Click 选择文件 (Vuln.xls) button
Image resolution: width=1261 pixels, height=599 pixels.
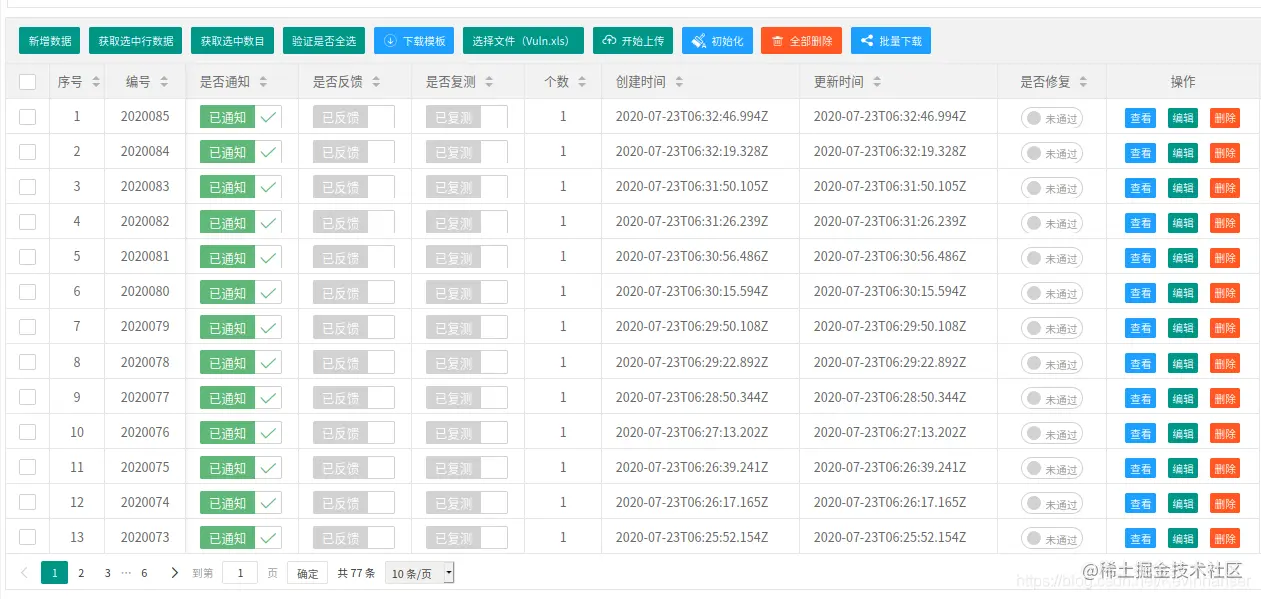pyautogui.click(x=523, y=41)
